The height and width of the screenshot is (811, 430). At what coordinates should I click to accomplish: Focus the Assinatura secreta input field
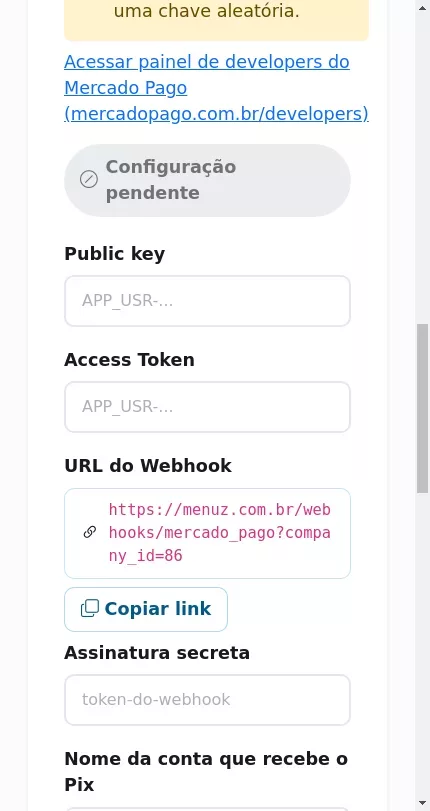207,700
